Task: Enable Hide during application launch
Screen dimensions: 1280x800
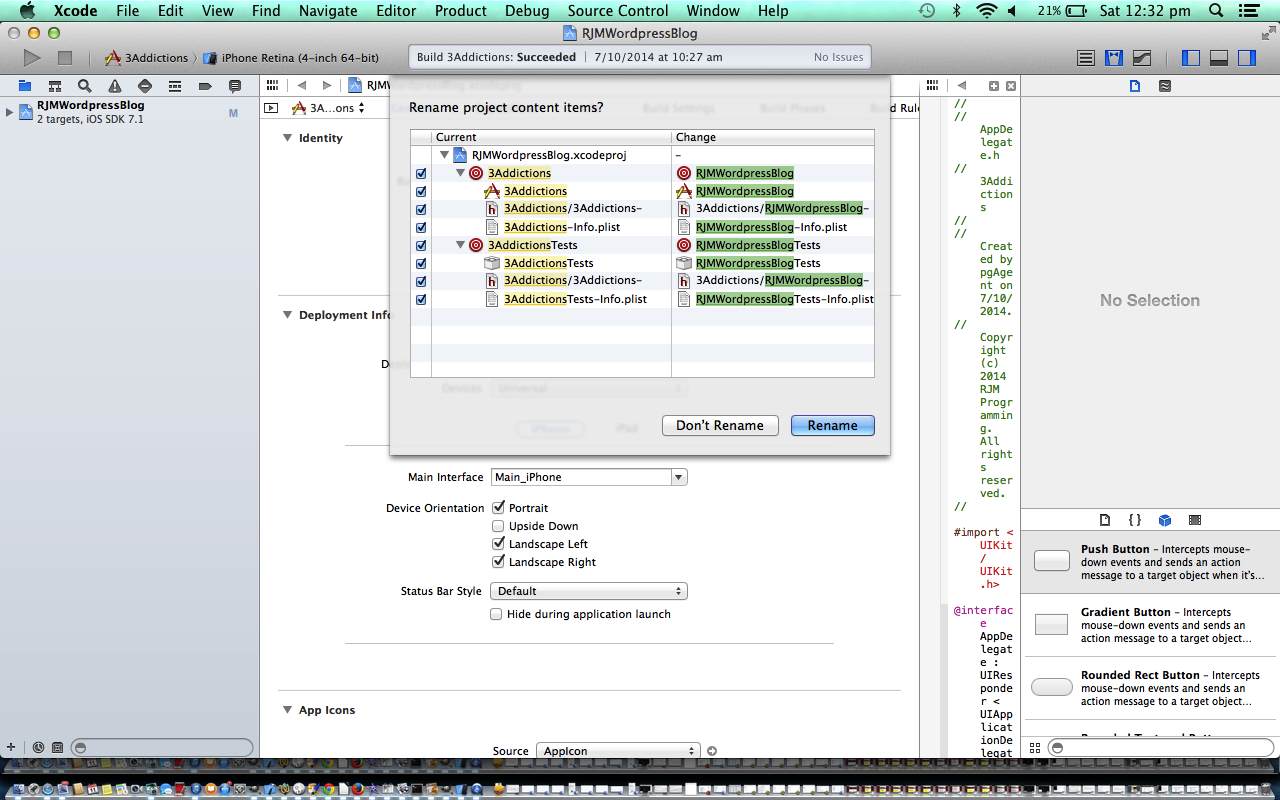Action: [x=496, y=614]
